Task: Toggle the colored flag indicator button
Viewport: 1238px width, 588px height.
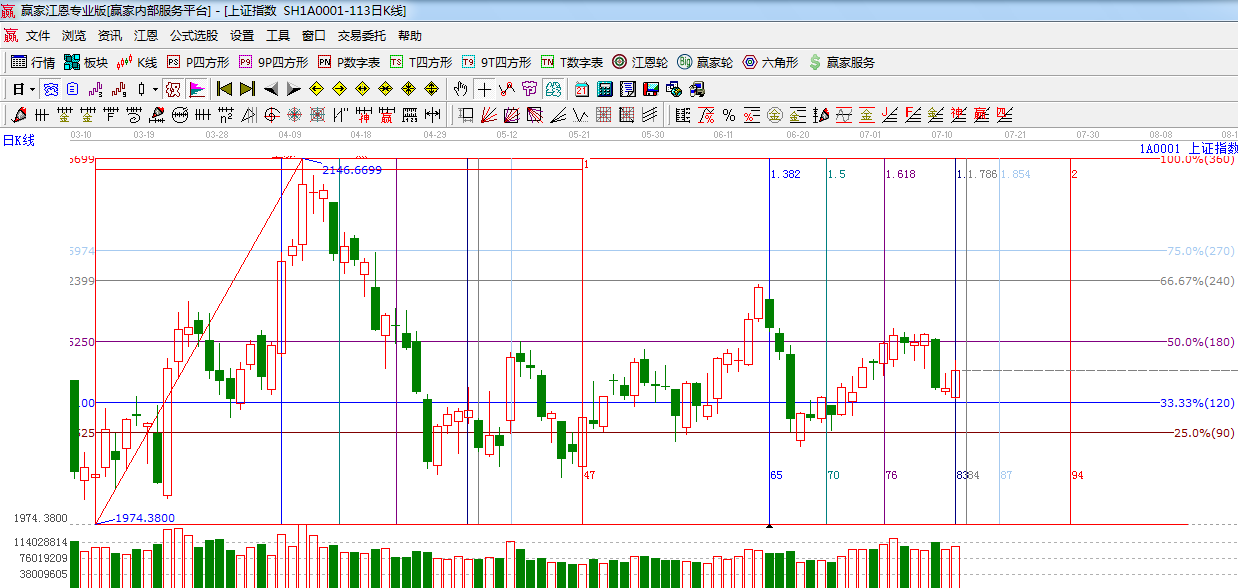Action: click(196, 89)
